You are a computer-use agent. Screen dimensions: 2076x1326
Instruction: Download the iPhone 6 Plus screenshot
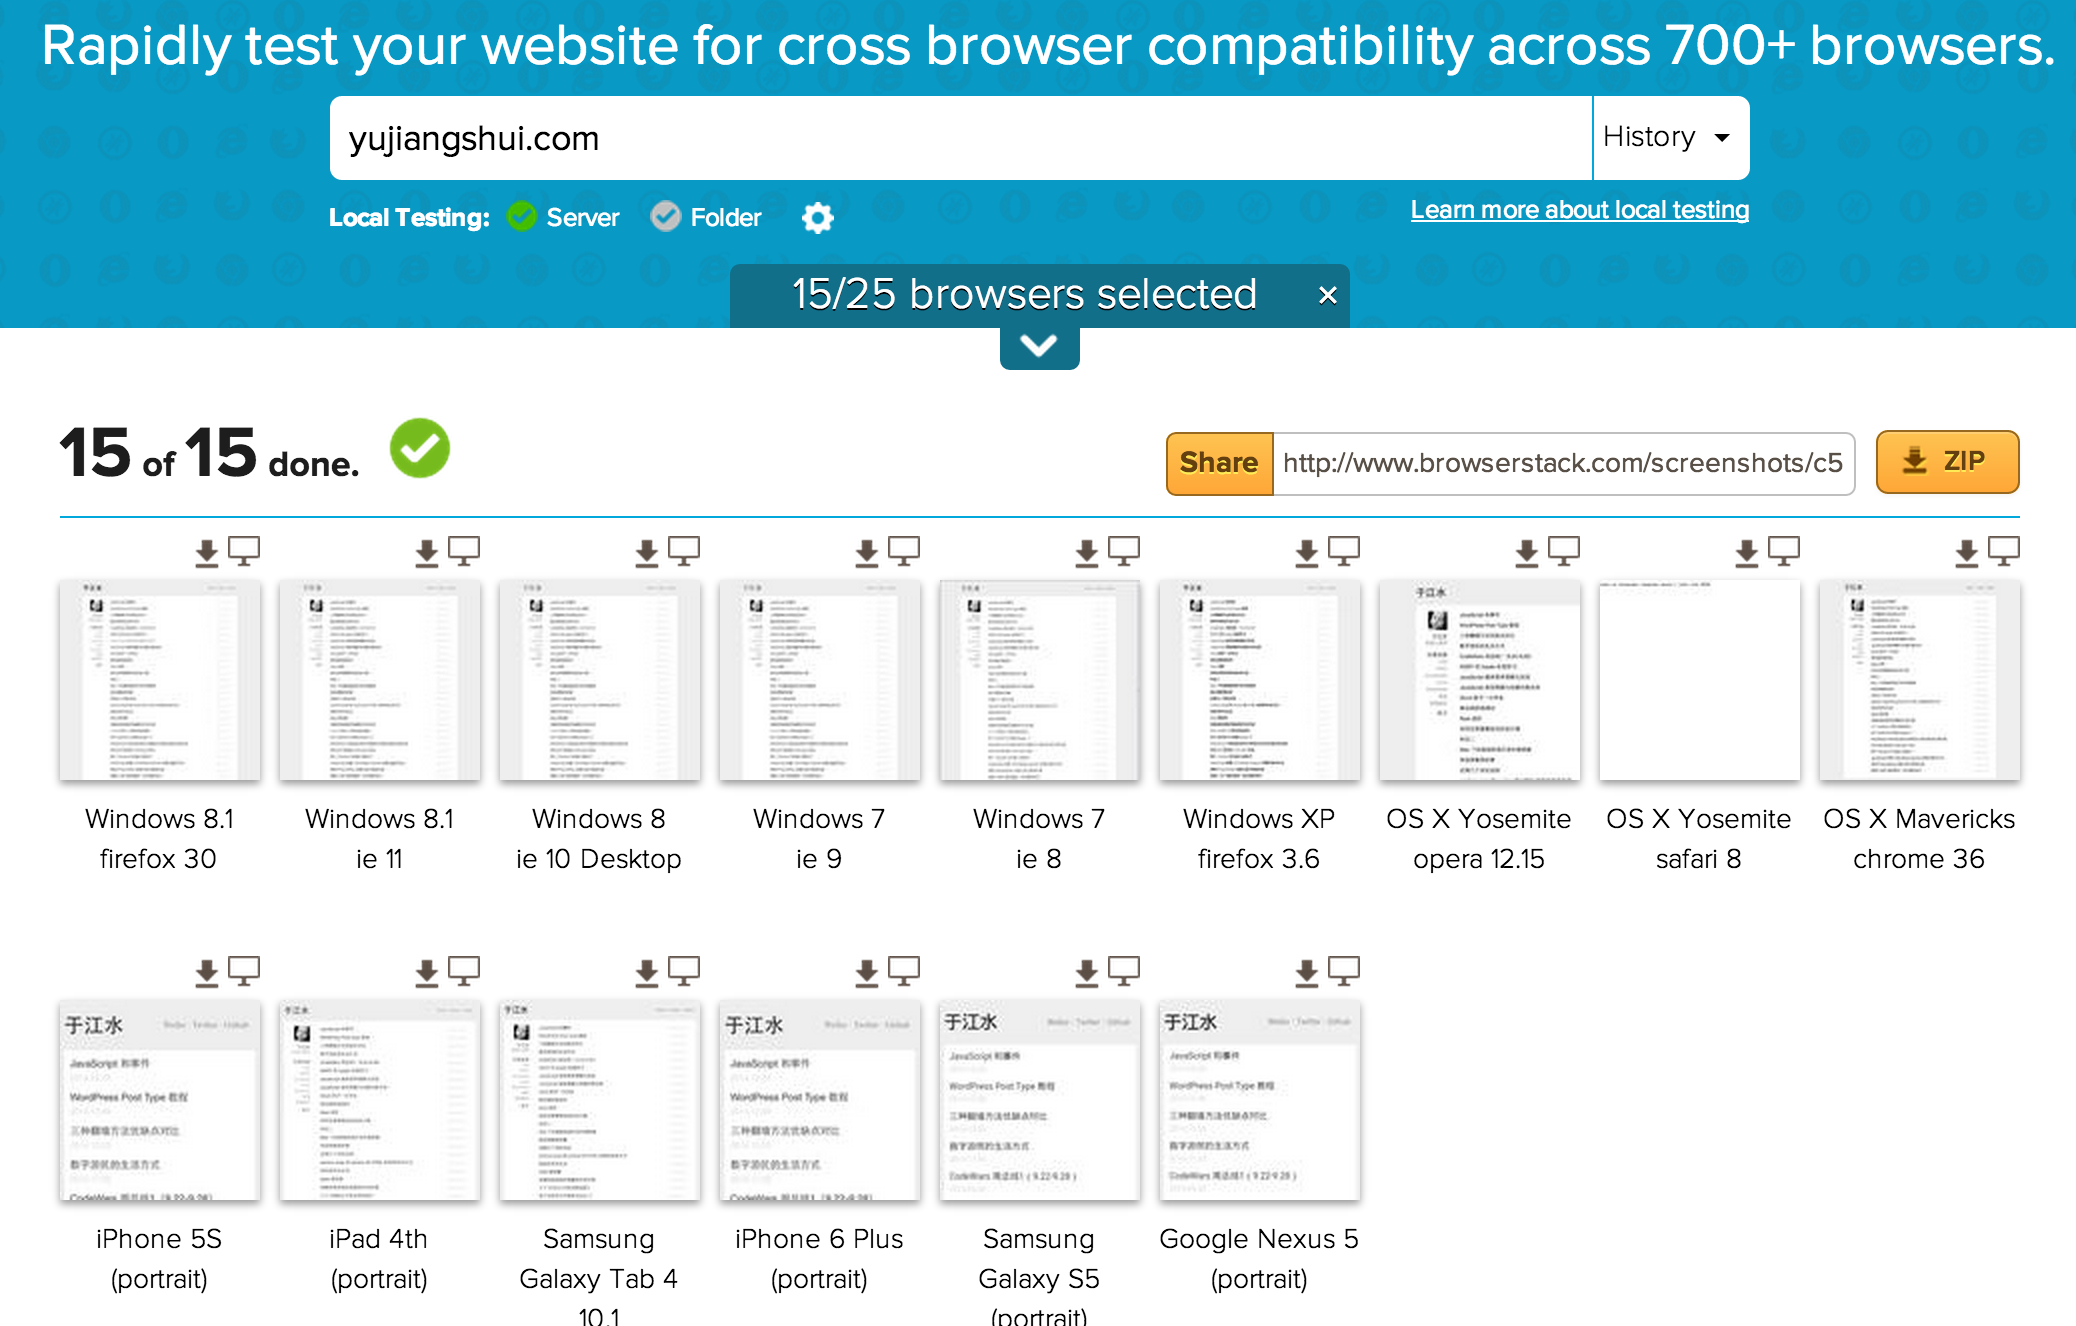click(867, 972)
